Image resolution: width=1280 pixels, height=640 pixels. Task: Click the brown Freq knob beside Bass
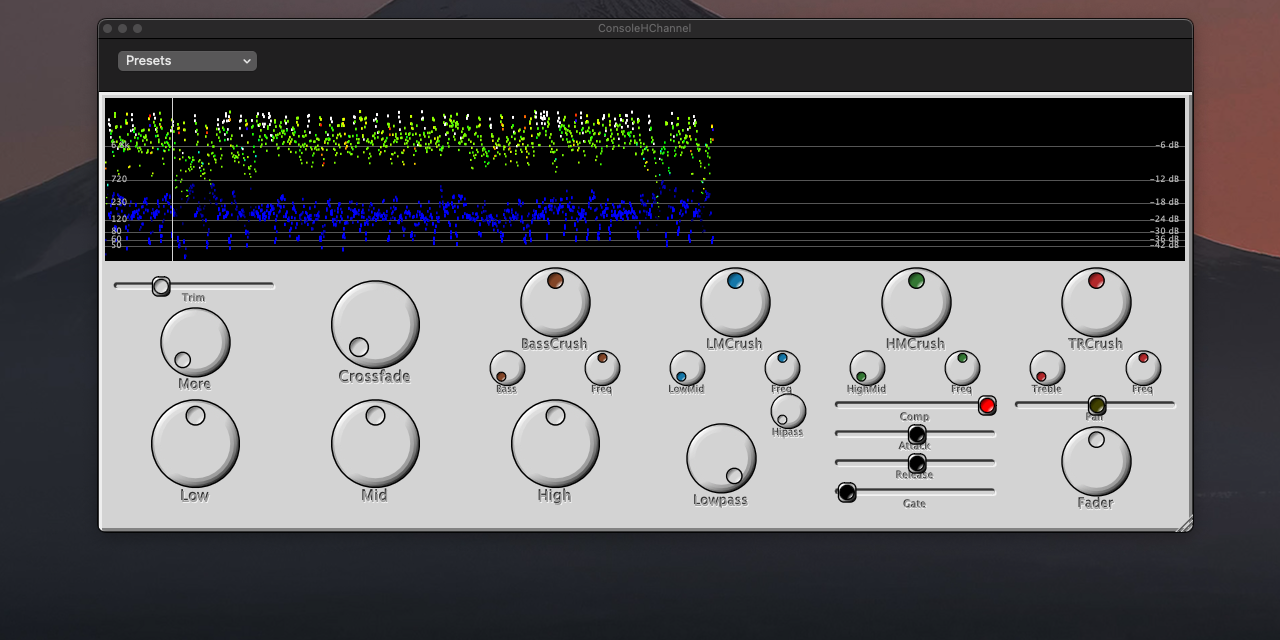[602, 368]
